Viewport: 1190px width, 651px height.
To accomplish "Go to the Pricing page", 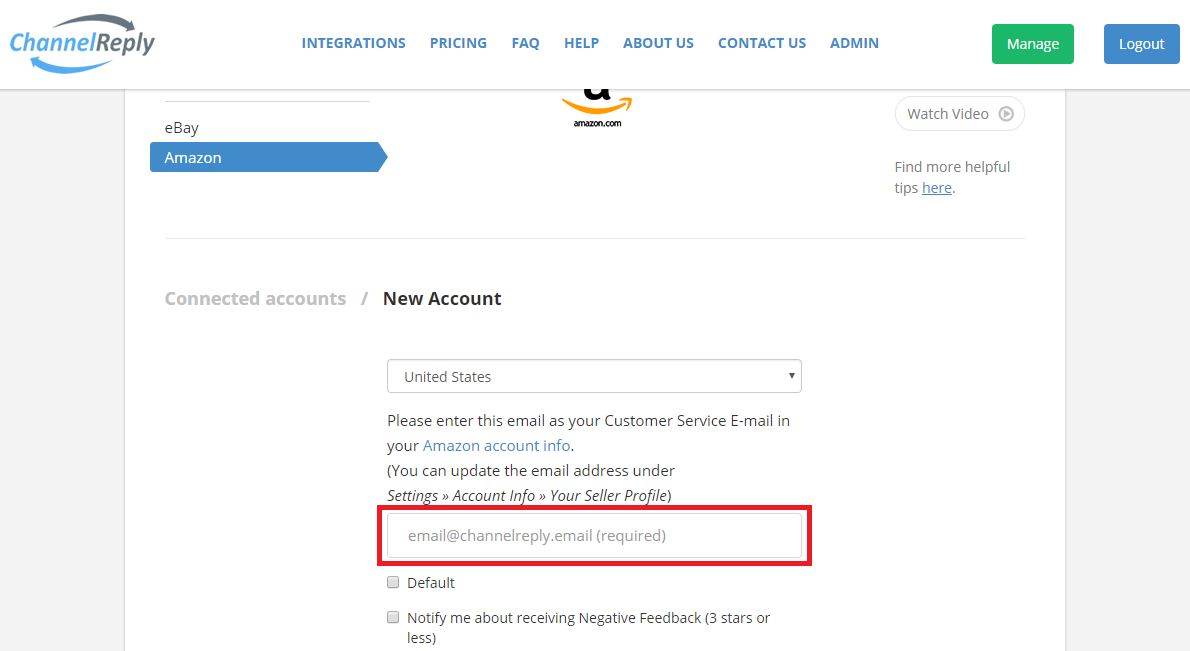I will pos(458,43).
